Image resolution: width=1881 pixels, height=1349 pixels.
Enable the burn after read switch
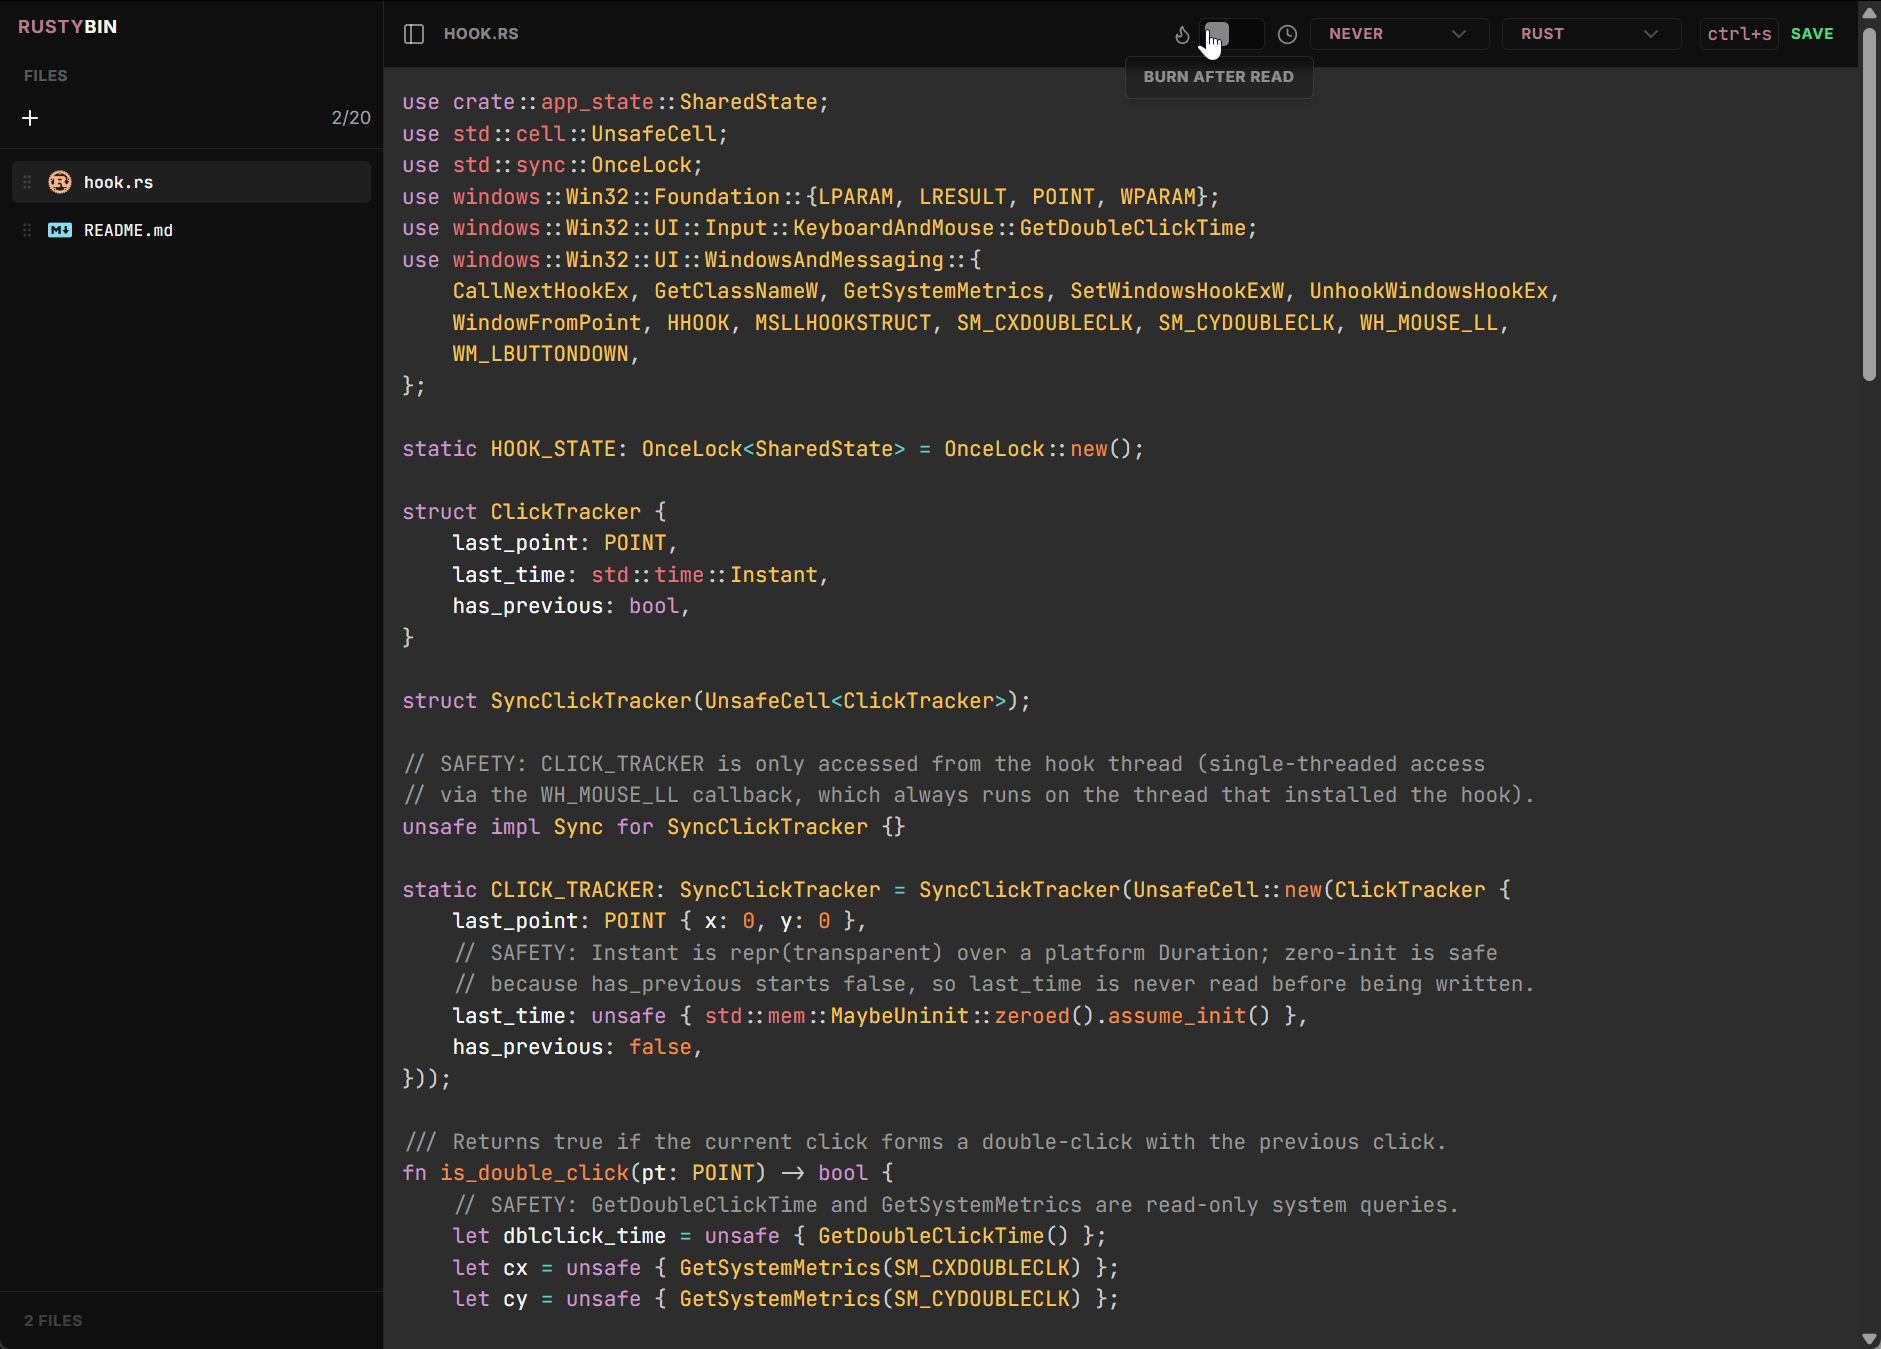(1231, 34)
